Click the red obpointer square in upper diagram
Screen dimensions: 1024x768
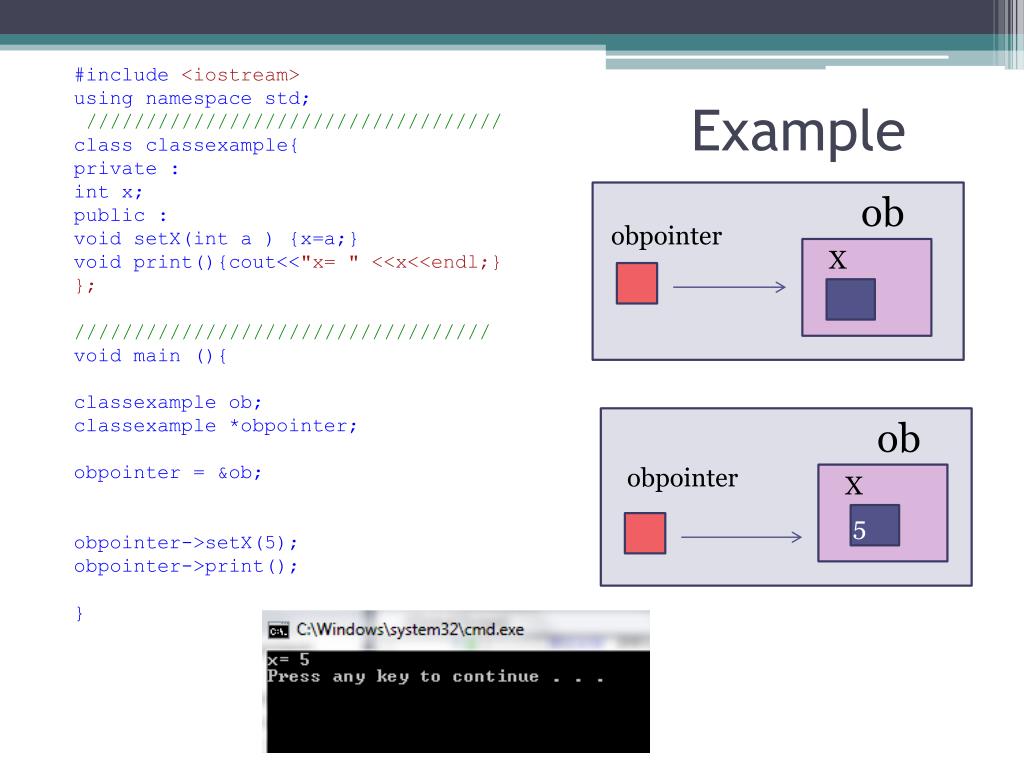(x=637, y=283)
